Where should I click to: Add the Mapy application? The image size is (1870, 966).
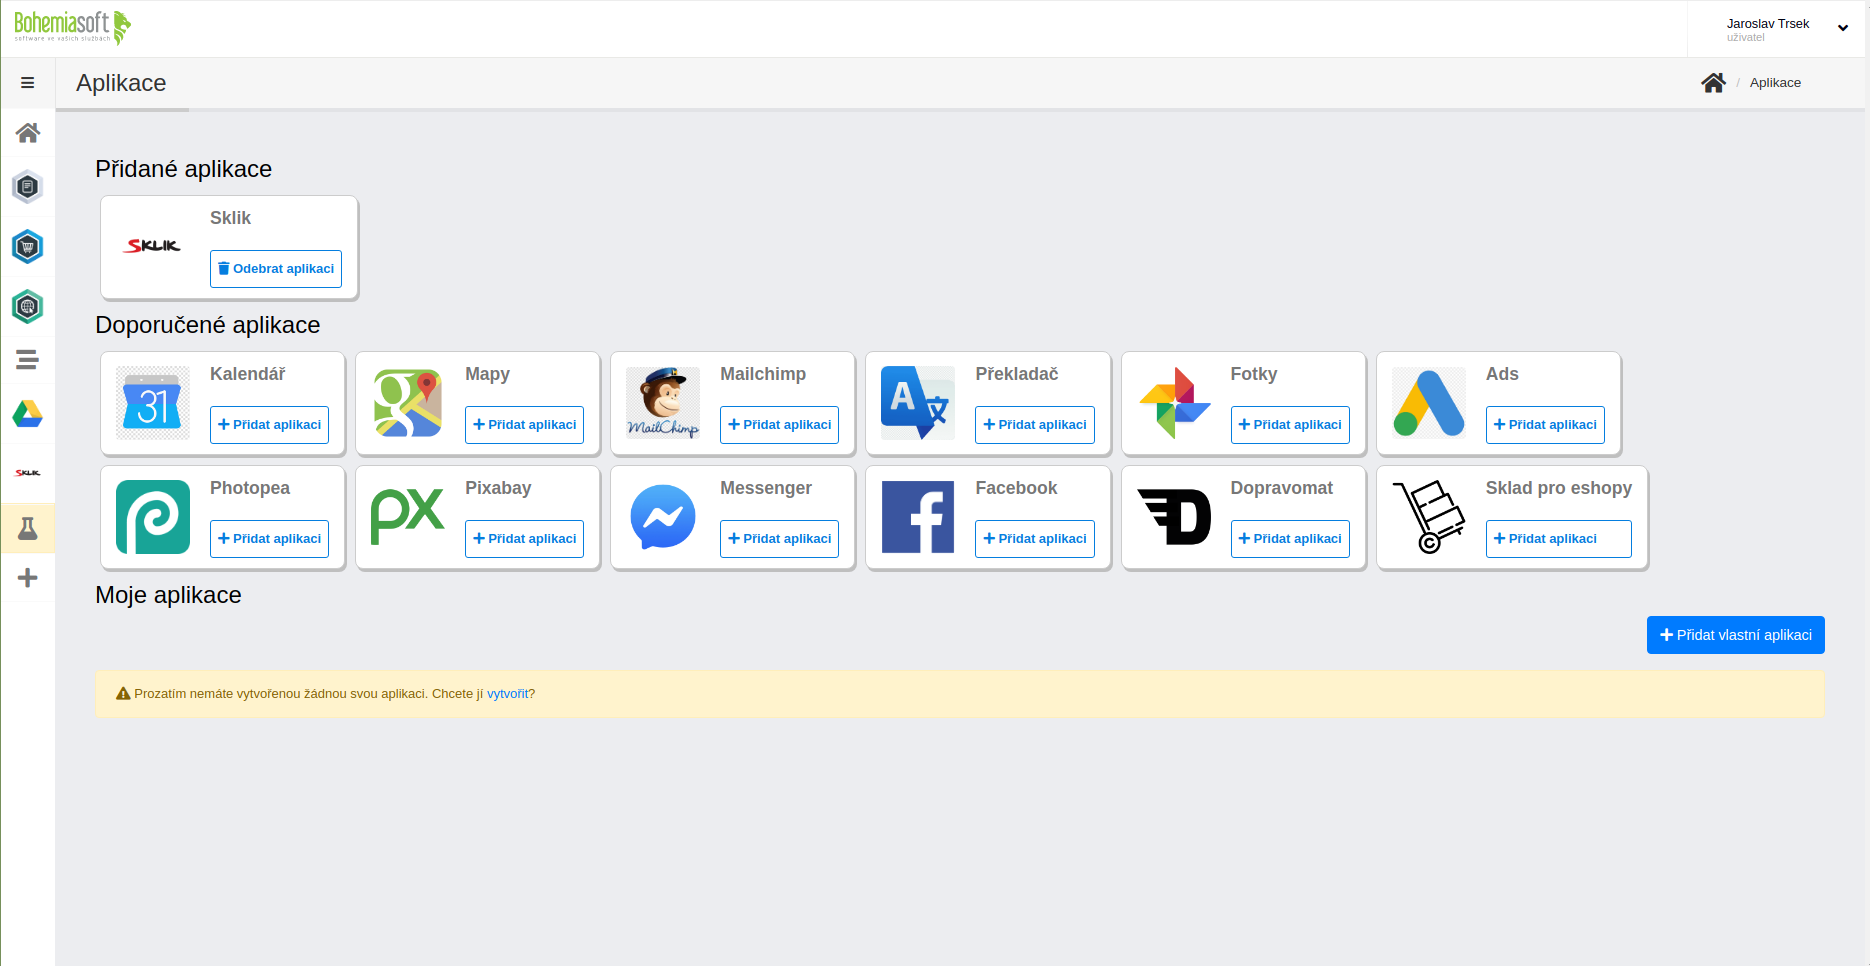[524, 425]
